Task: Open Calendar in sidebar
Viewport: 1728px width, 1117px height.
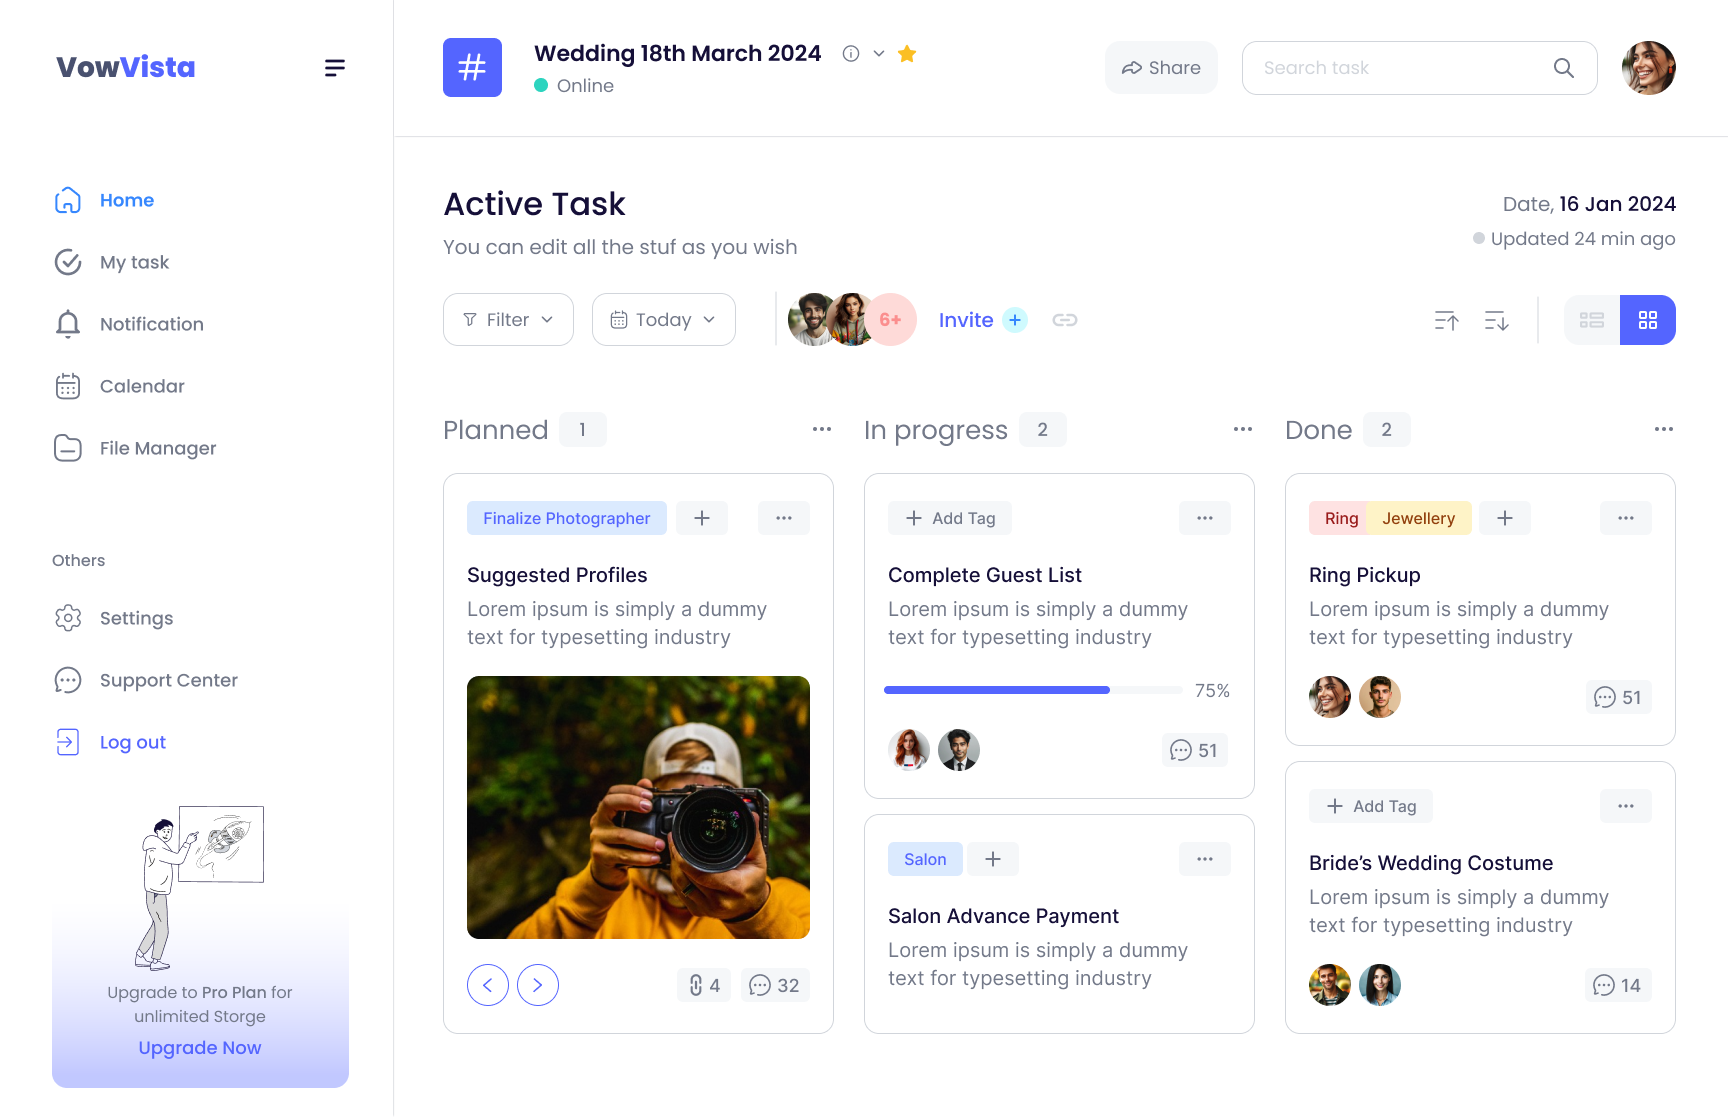Action: [x=119, y=386]
